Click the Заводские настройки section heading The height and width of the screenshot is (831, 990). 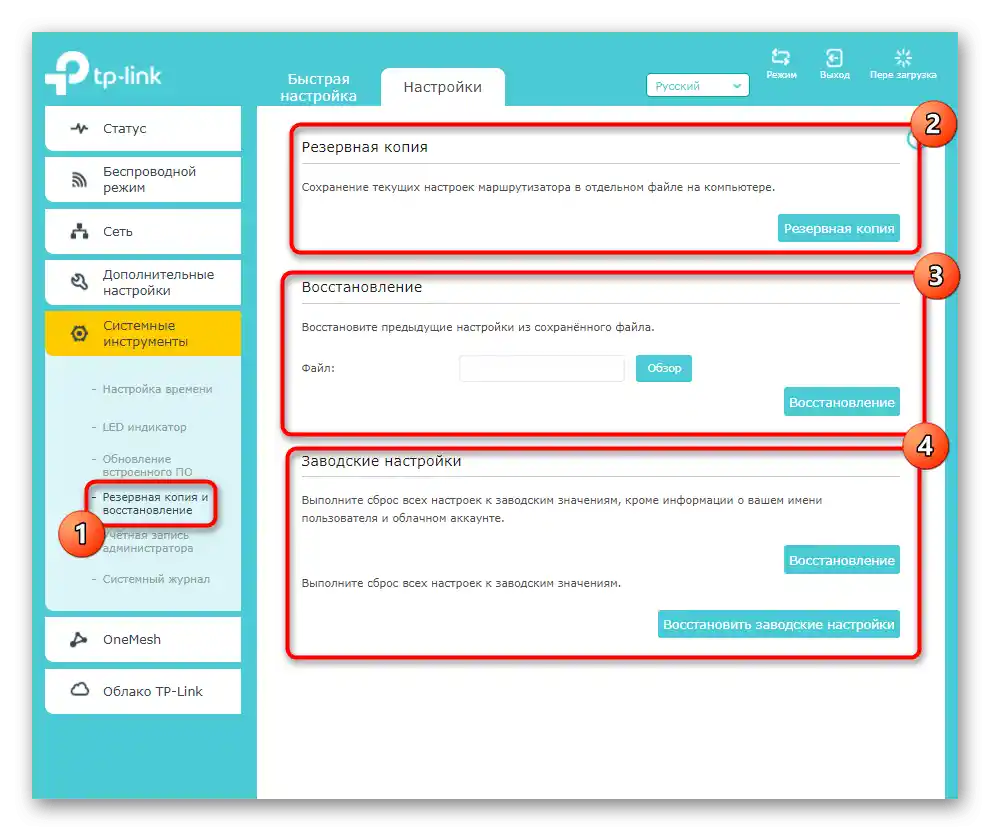pyautogui.click(x=381, y=461)
